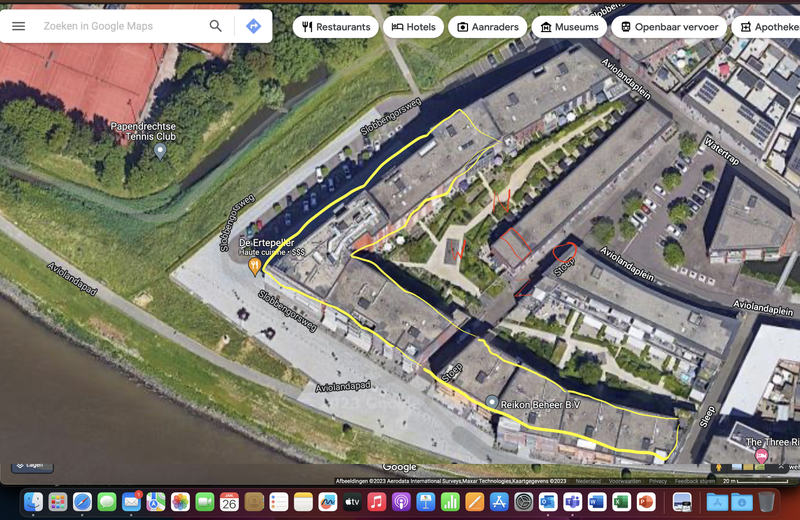Click the De Ertepeller restaurant pin
This screenshot has width=800, height=520.
255,265
